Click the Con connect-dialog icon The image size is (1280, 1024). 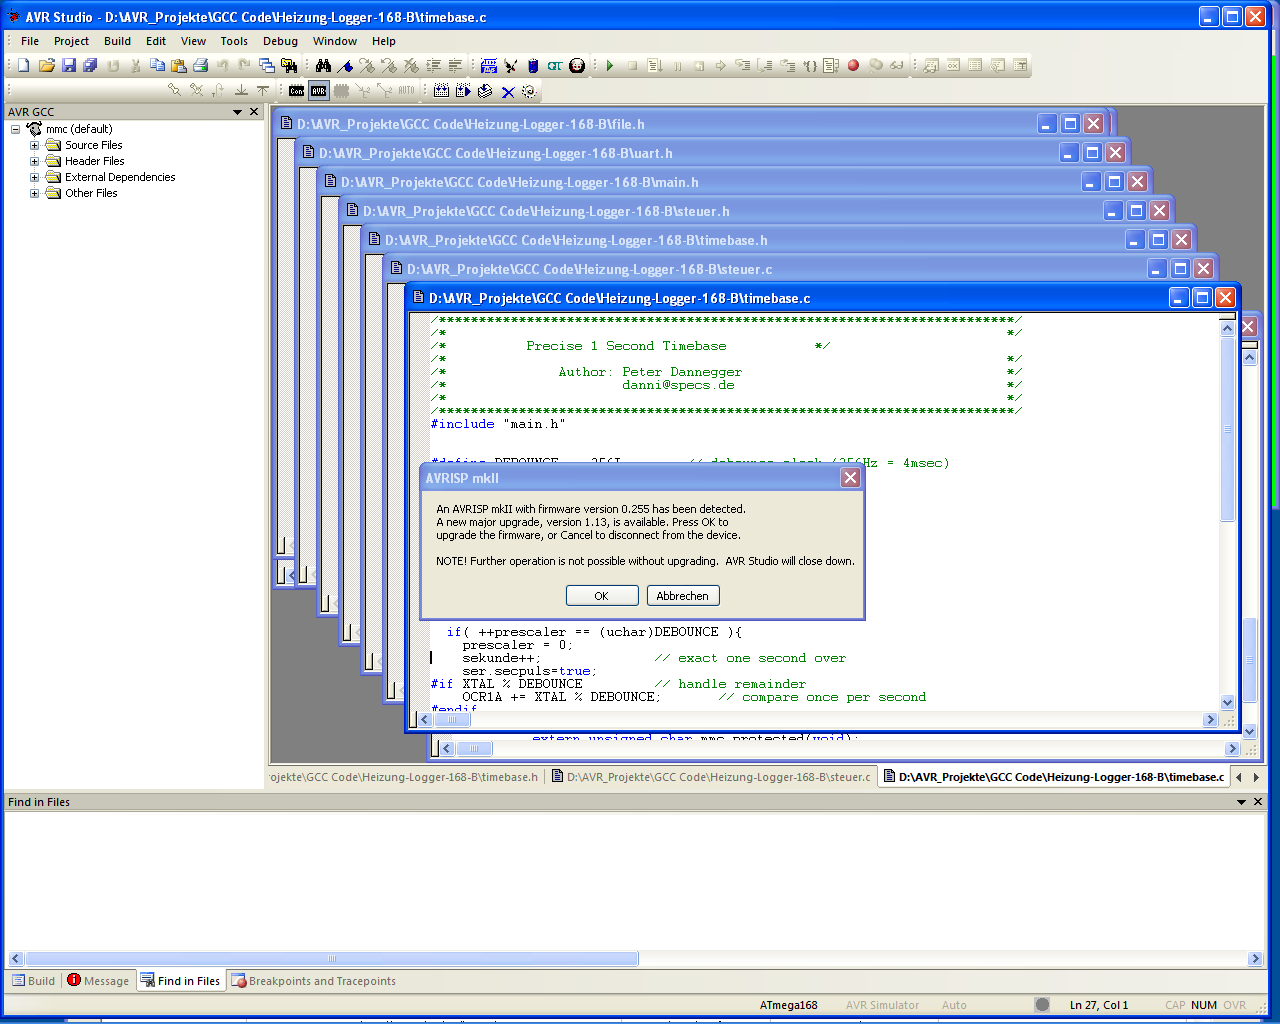pos(297,91)
